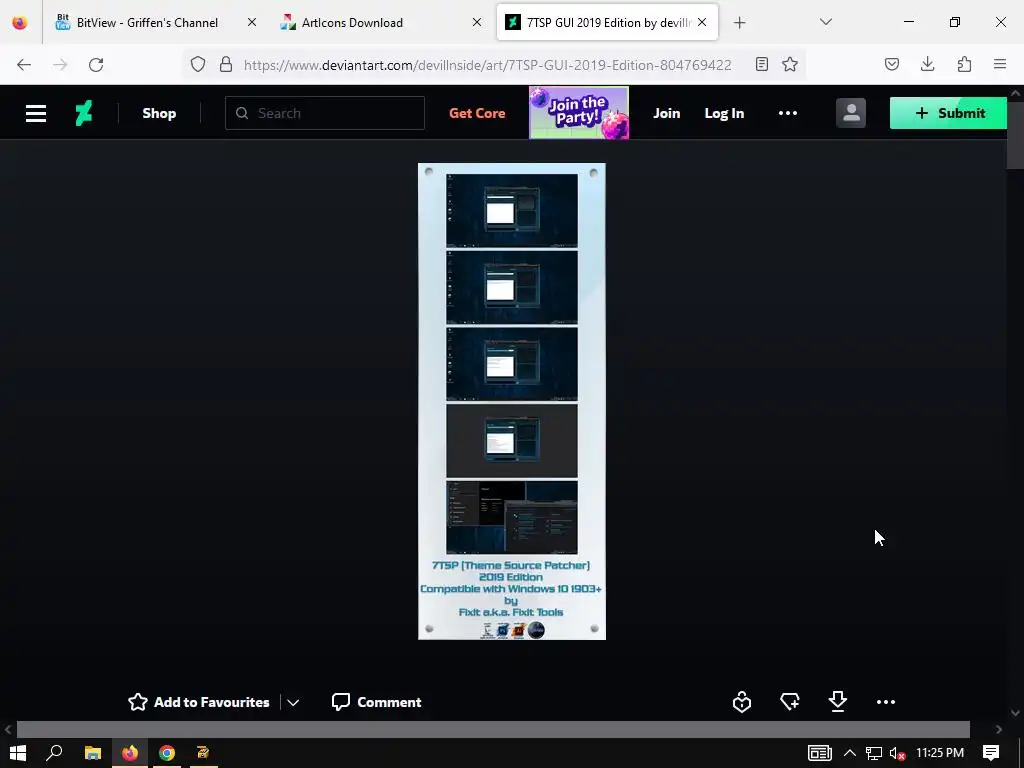Screen dimensions: 1024x768
Task: Open the News and interests taskbar icon
Action: click(820, 753)
